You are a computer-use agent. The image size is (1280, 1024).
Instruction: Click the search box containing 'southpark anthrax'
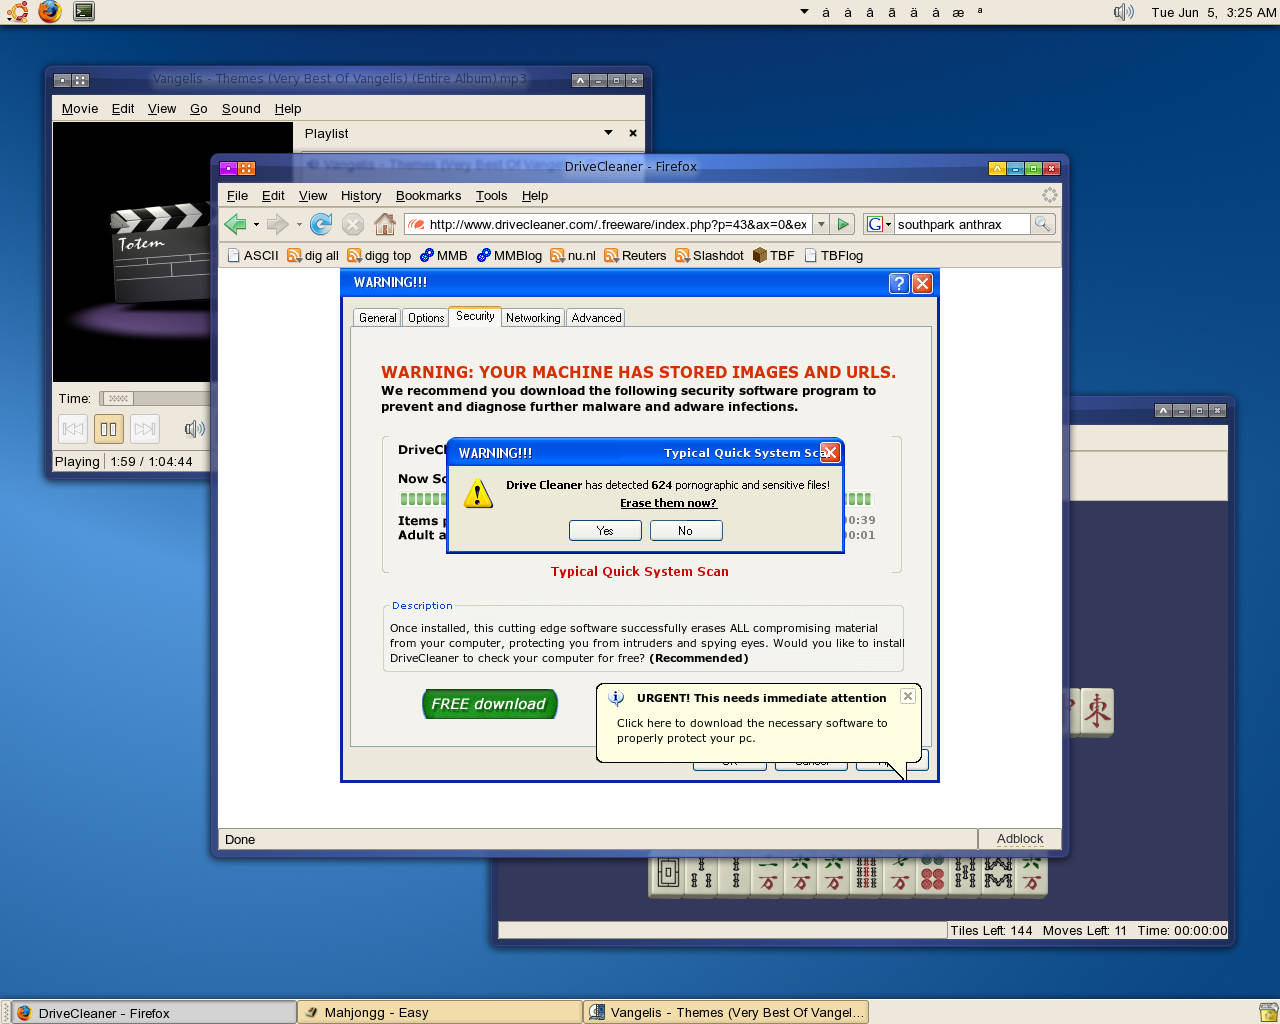point(962,224)
